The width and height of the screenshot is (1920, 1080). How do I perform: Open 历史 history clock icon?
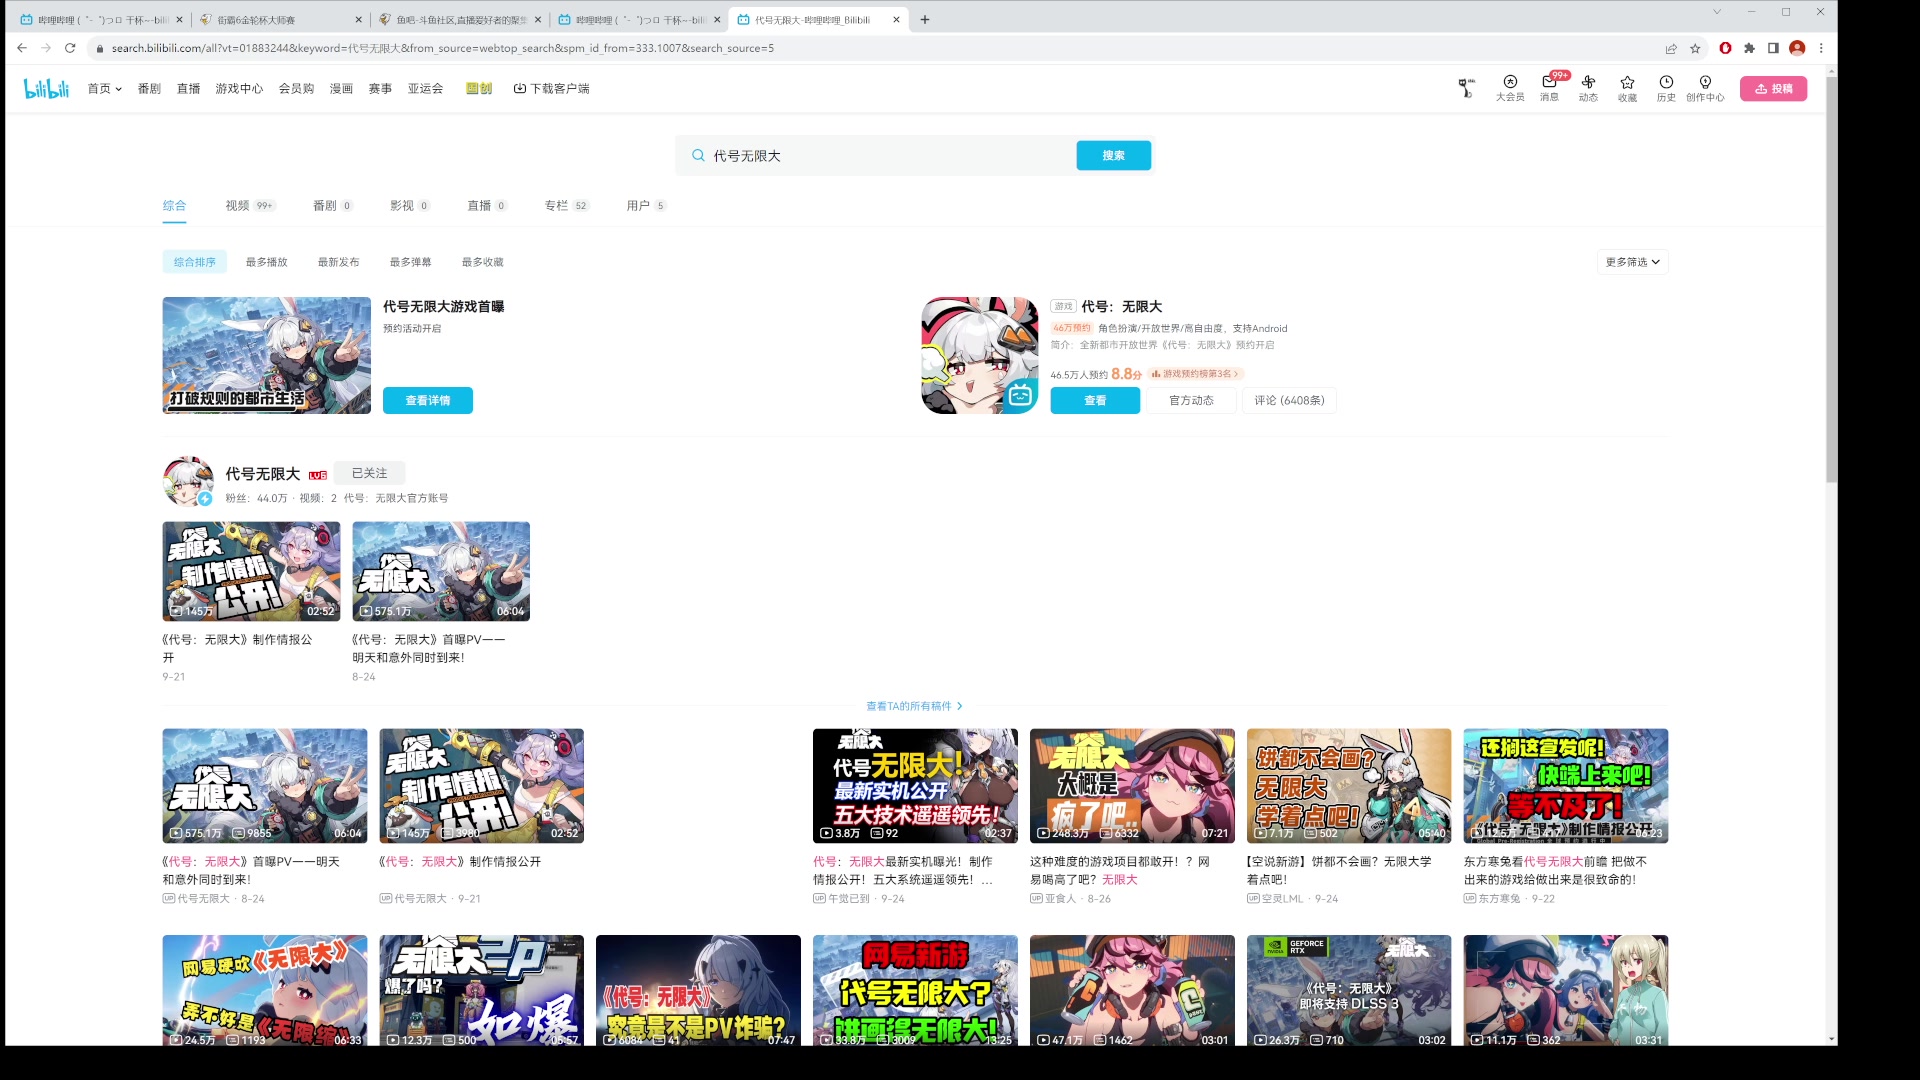coord(1666,88)
